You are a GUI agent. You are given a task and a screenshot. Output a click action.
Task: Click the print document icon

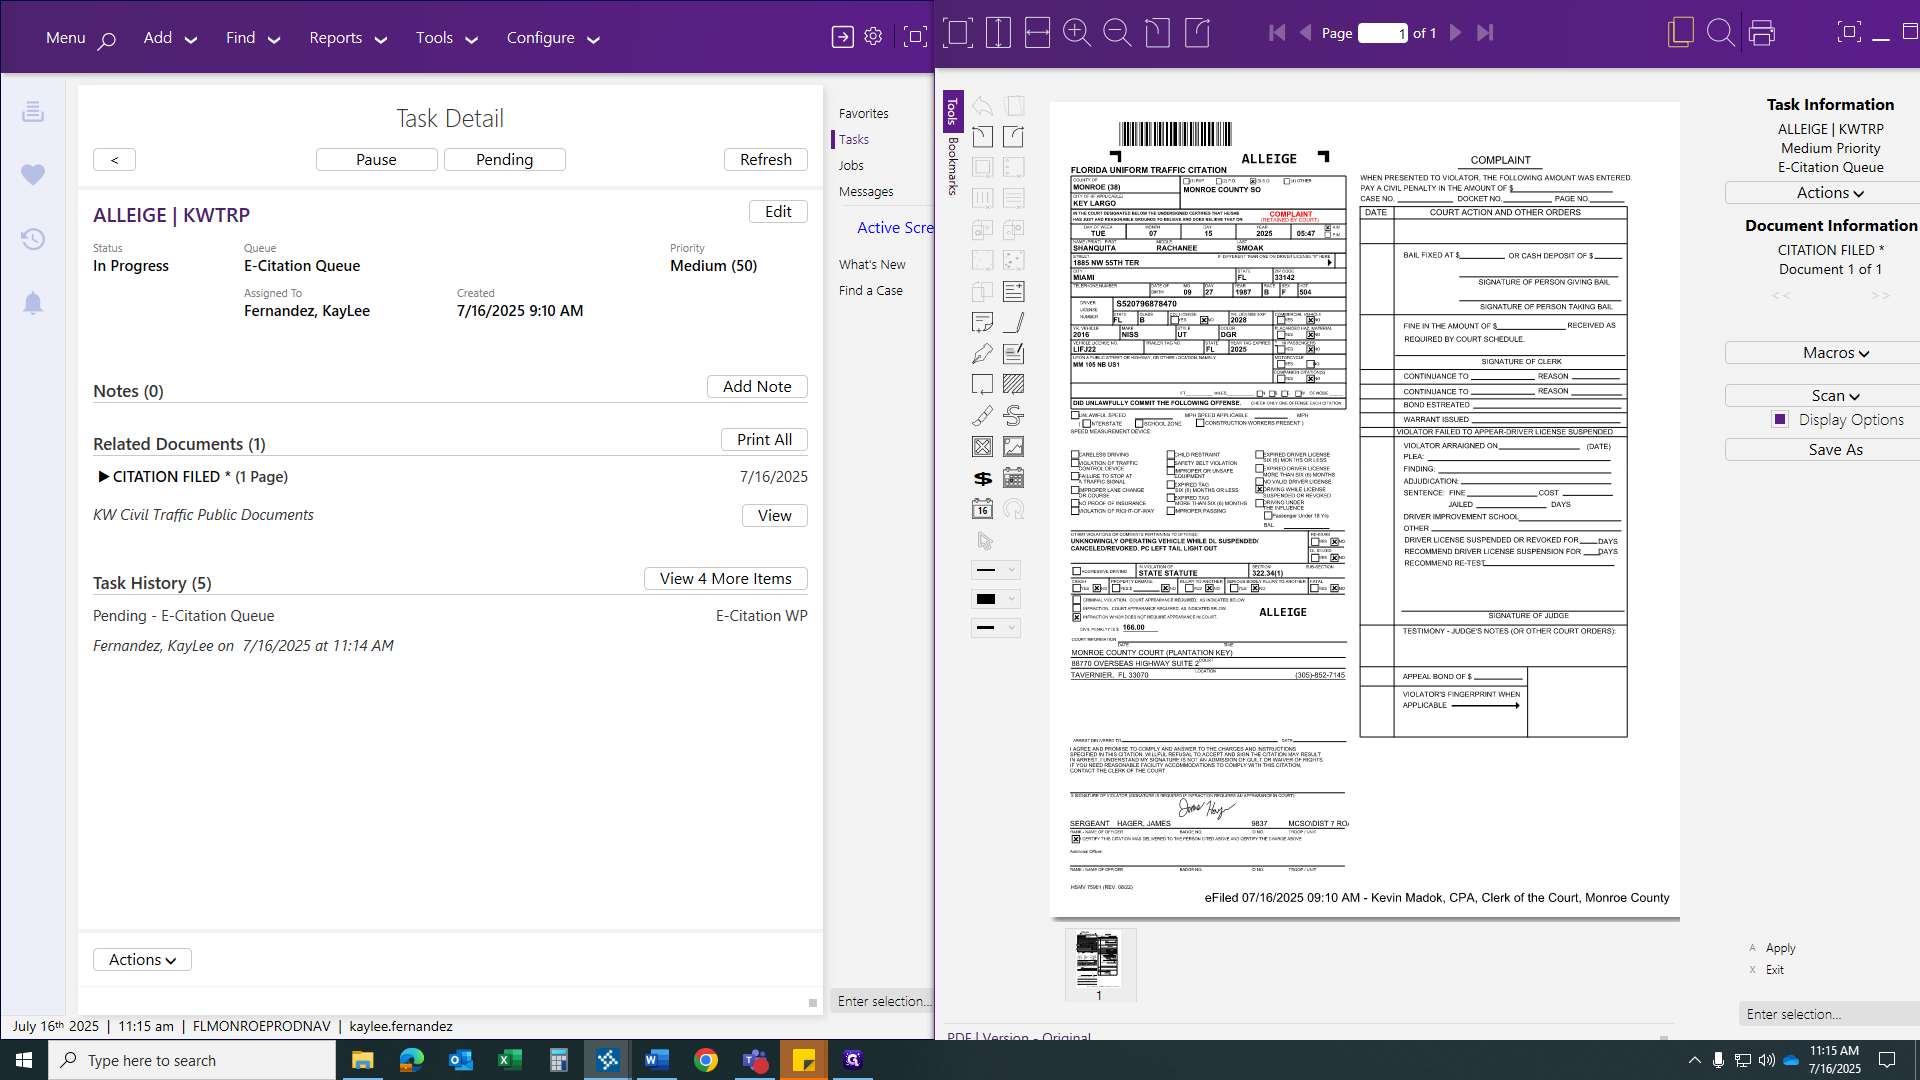[x=1762, y=33]
